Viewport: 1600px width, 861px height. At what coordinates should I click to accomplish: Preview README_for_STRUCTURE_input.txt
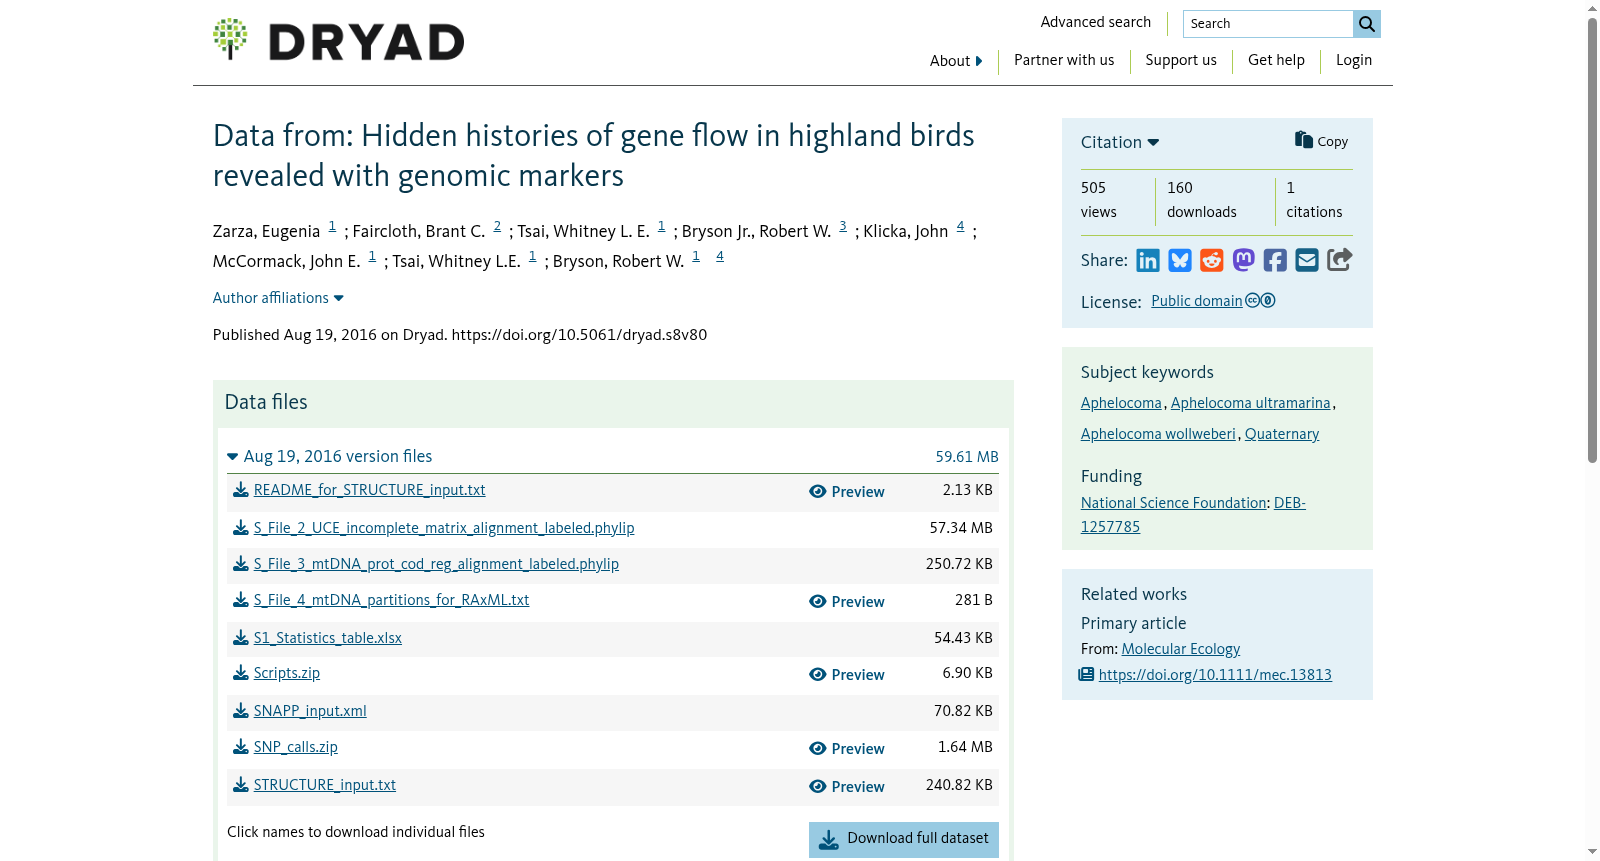pyautogui.click(x=847, y=492)
